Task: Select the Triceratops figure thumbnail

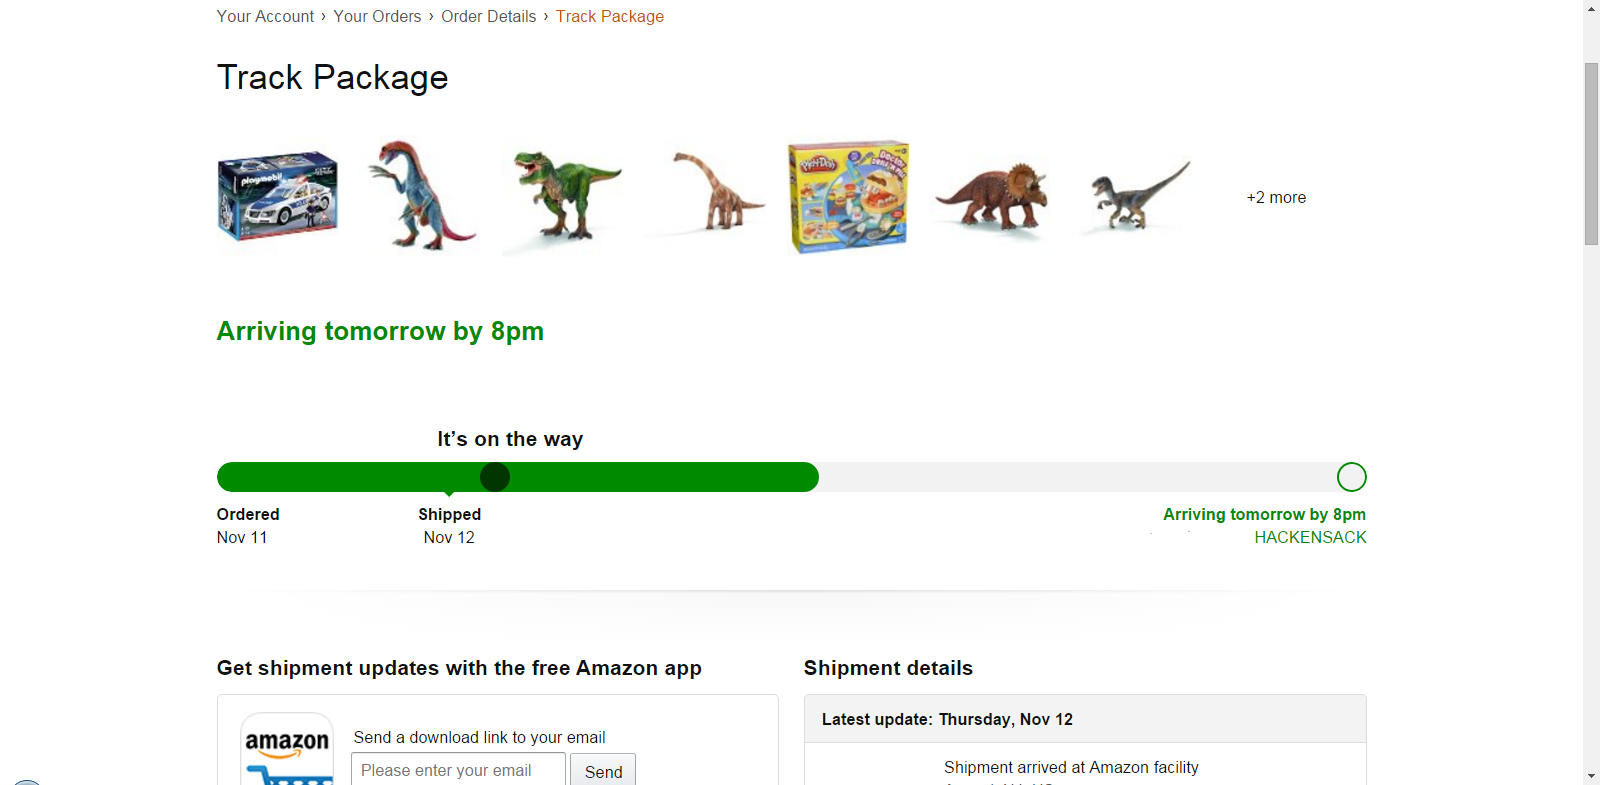Action: click(x=992, y=196)
